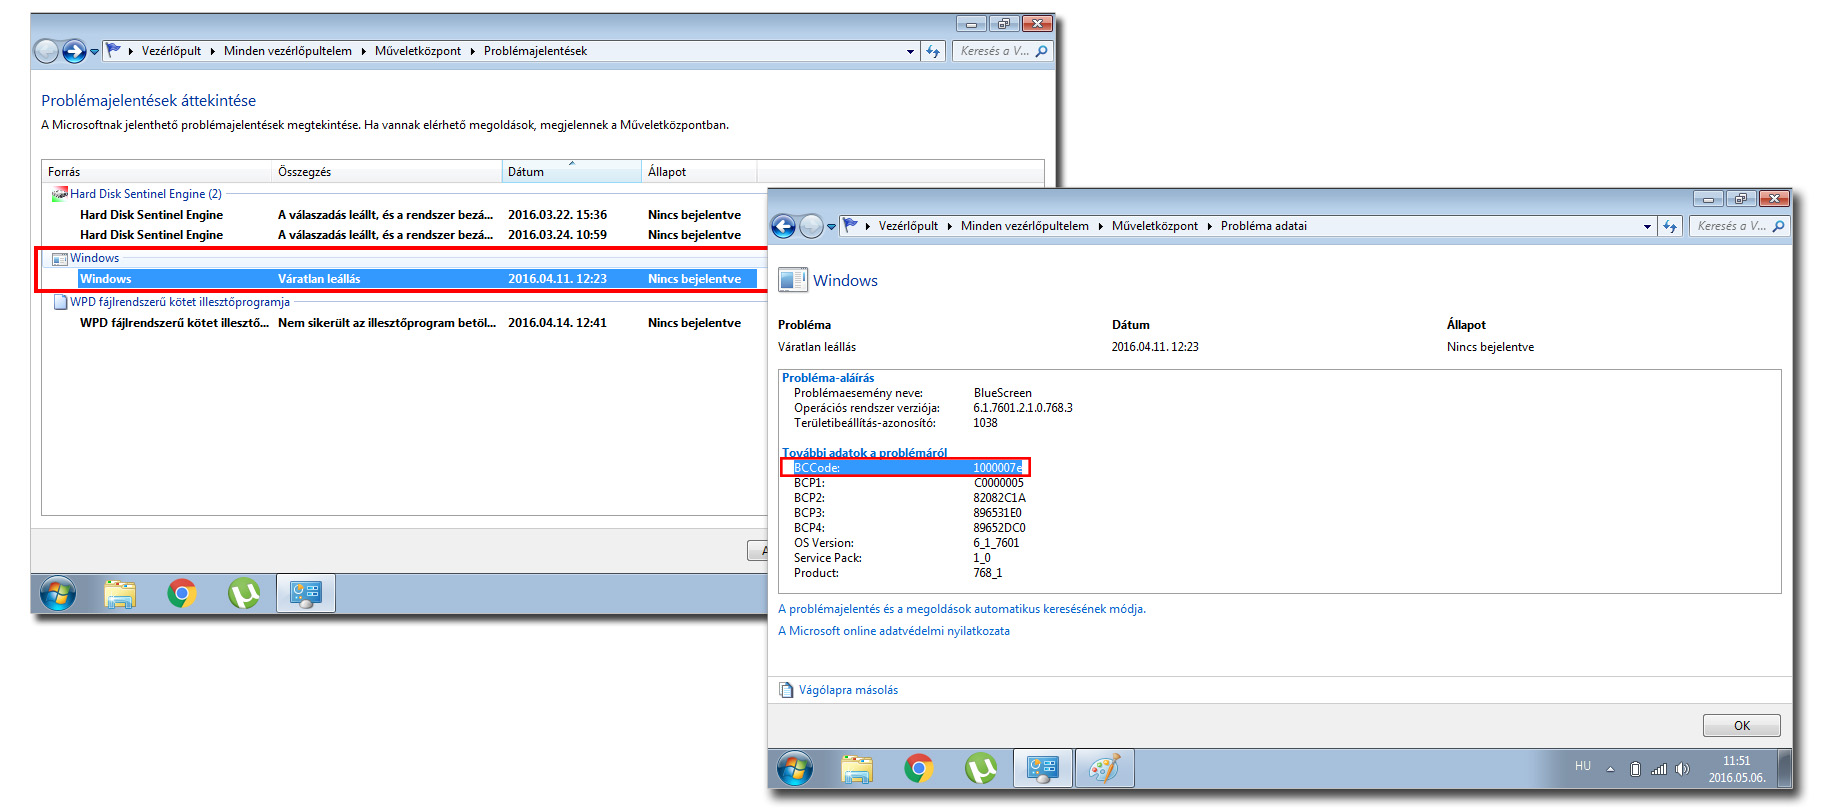
Task: Click the network signal icon in system tray
Action: point(1659,769)
